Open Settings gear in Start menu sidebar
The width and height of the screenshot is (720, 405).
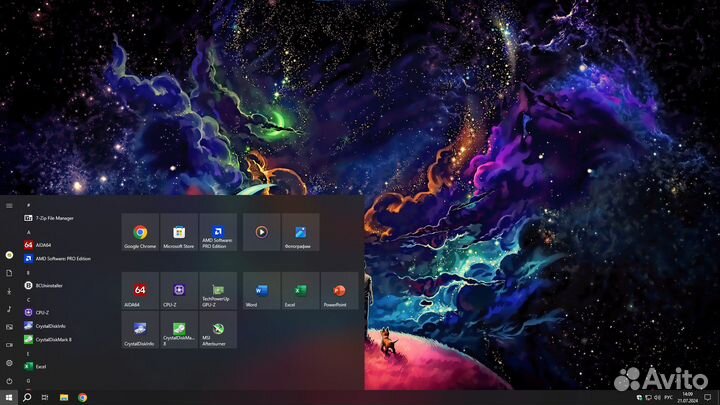9,362
